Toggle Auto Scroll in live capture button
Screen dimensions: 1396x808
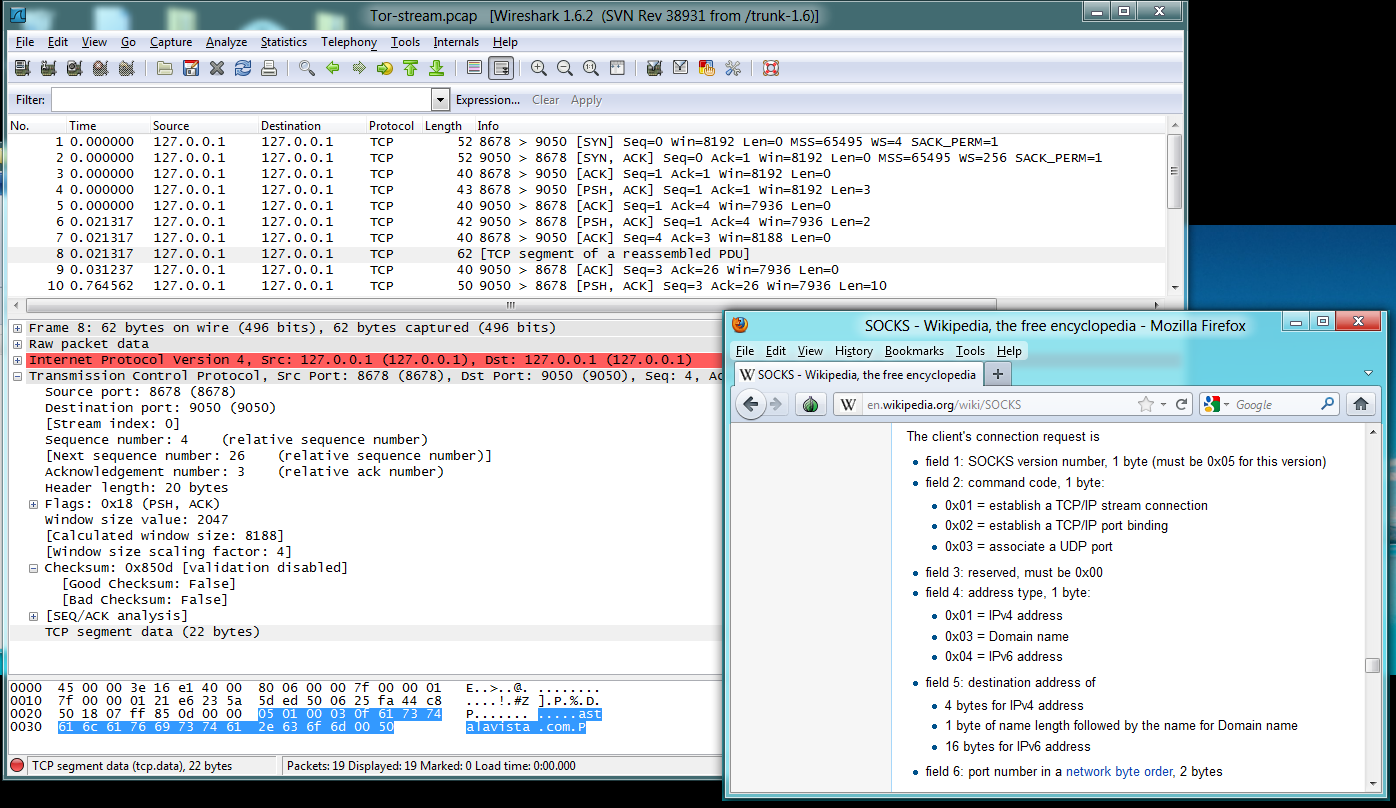pos(502,69)
